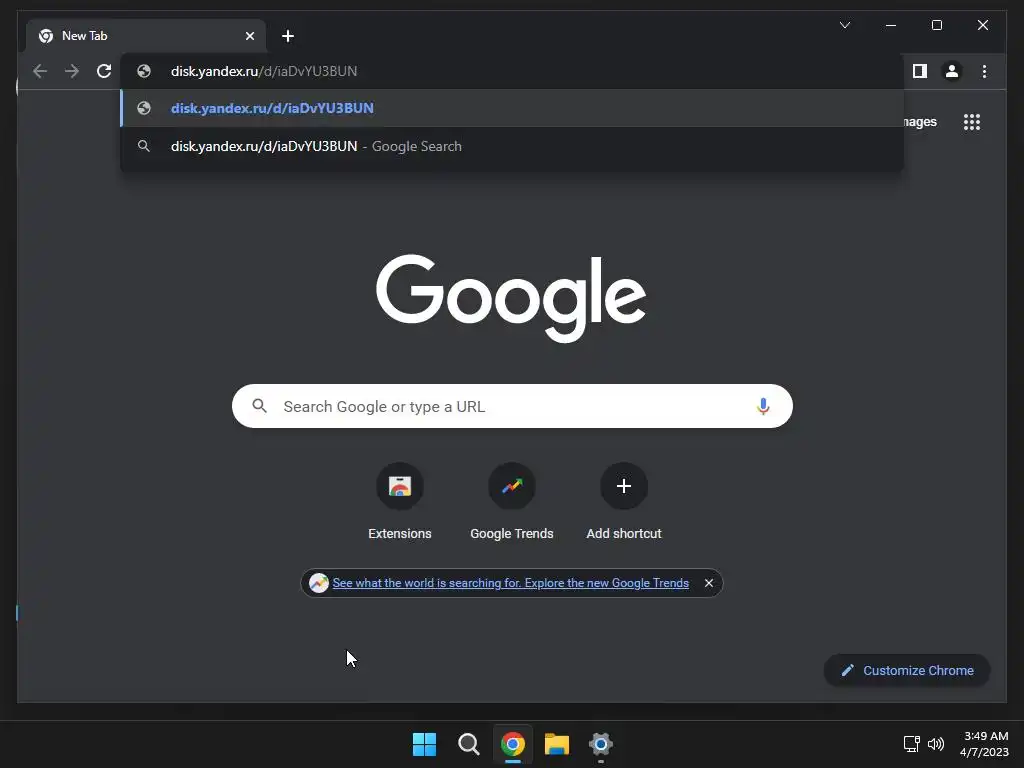
Task: Click the Add shortcut plus tile
Action: [x=624, y=502]
